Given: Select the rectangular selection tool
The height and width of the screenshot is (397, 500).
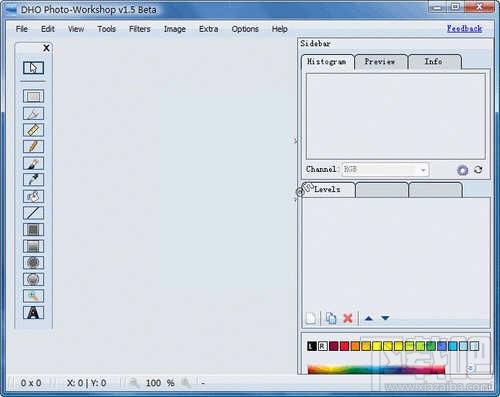Looking at the screenshot, I should [x=33, y=96].
